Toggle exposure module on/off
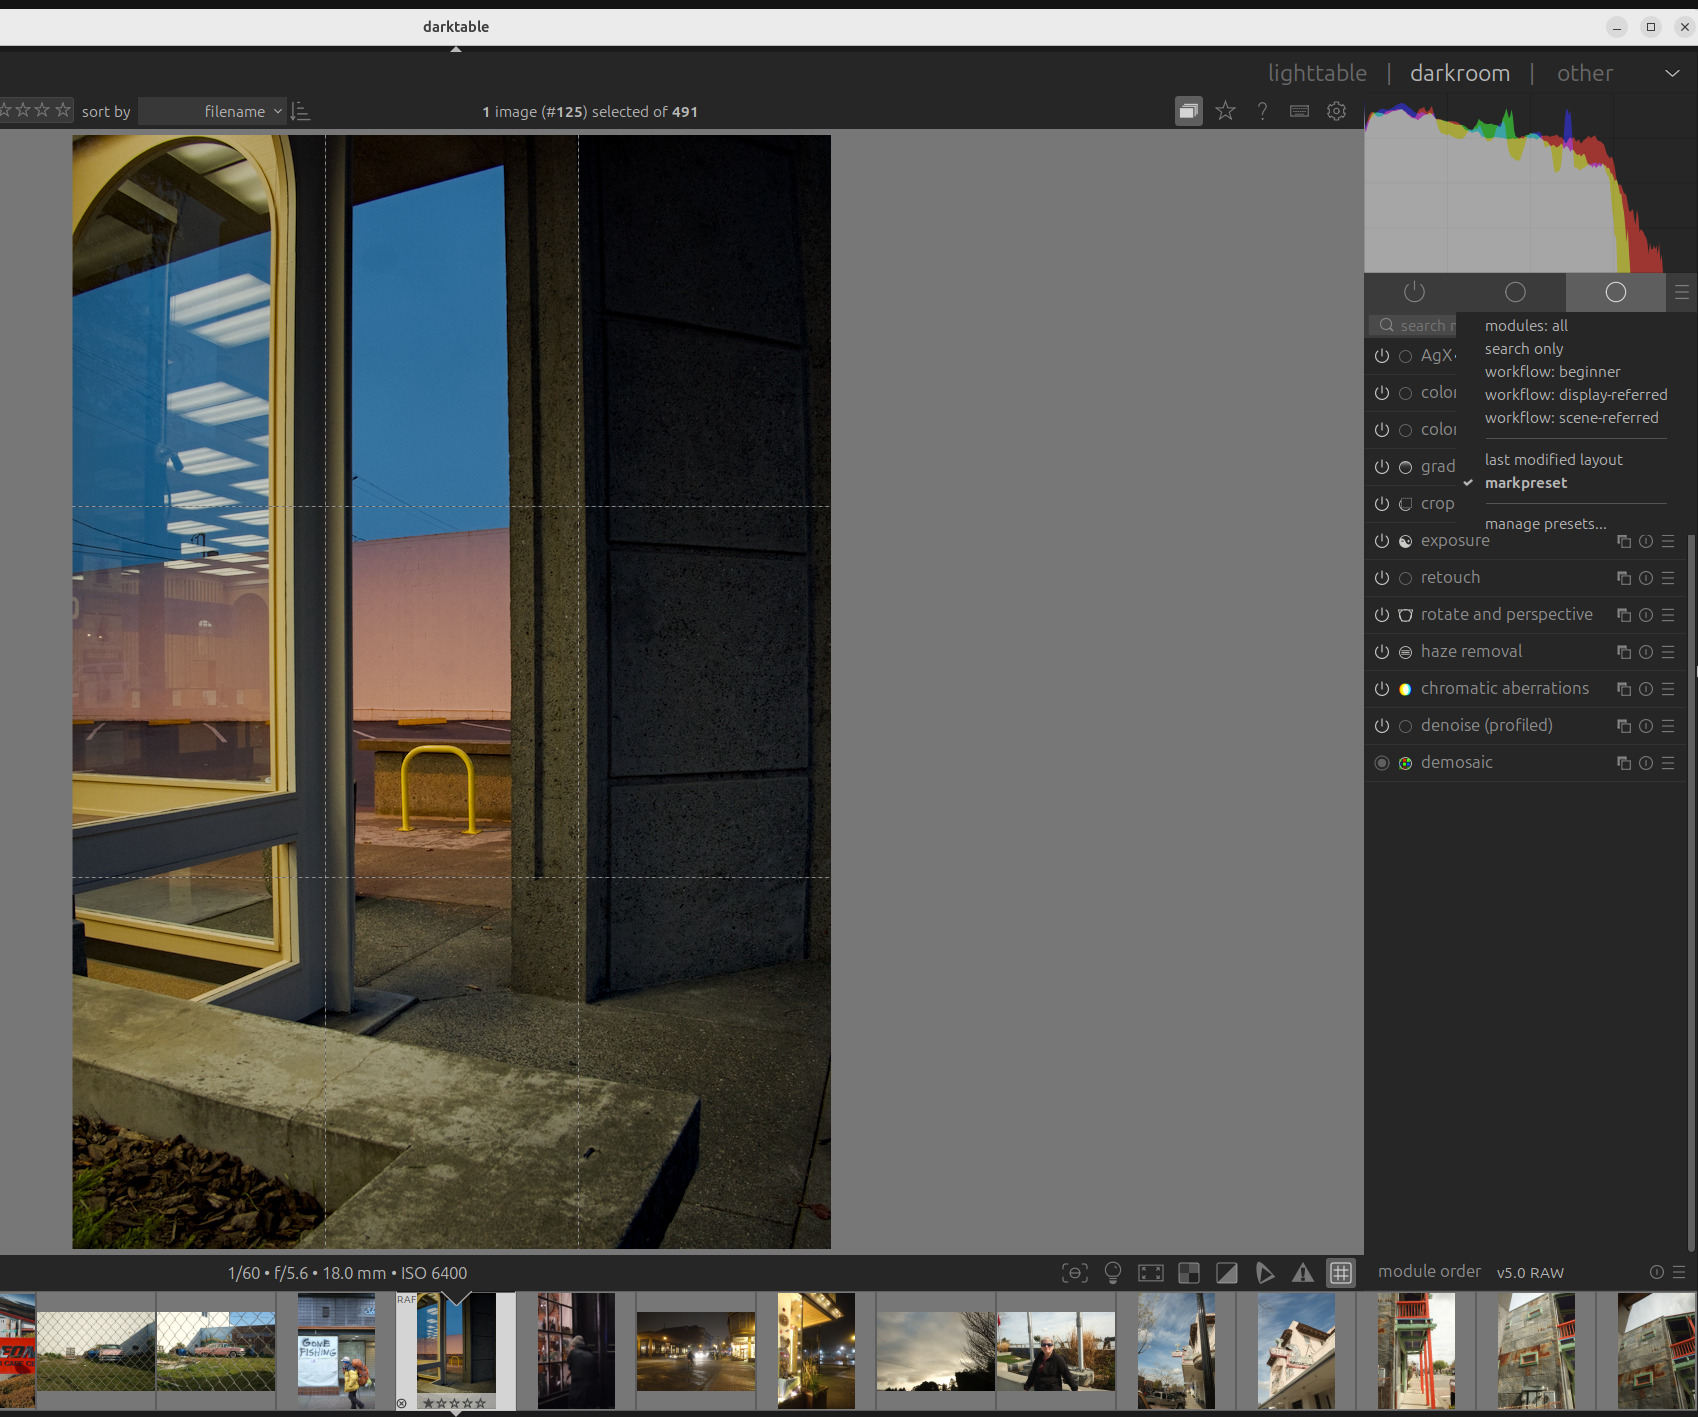Screen dimensions: 1698x1417 [1382, 541]
